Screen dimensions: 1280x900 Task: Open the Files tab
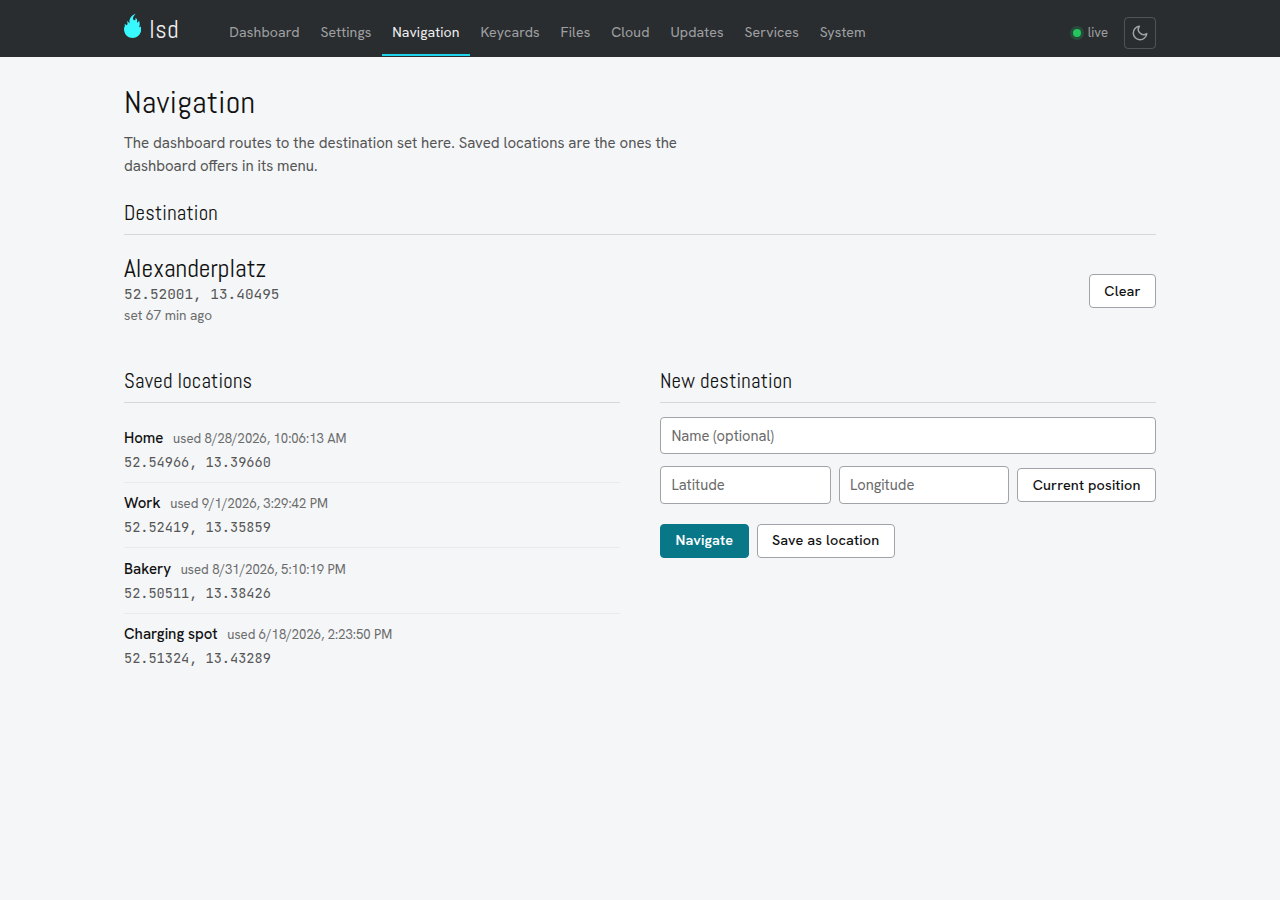(x=575, y=32)
